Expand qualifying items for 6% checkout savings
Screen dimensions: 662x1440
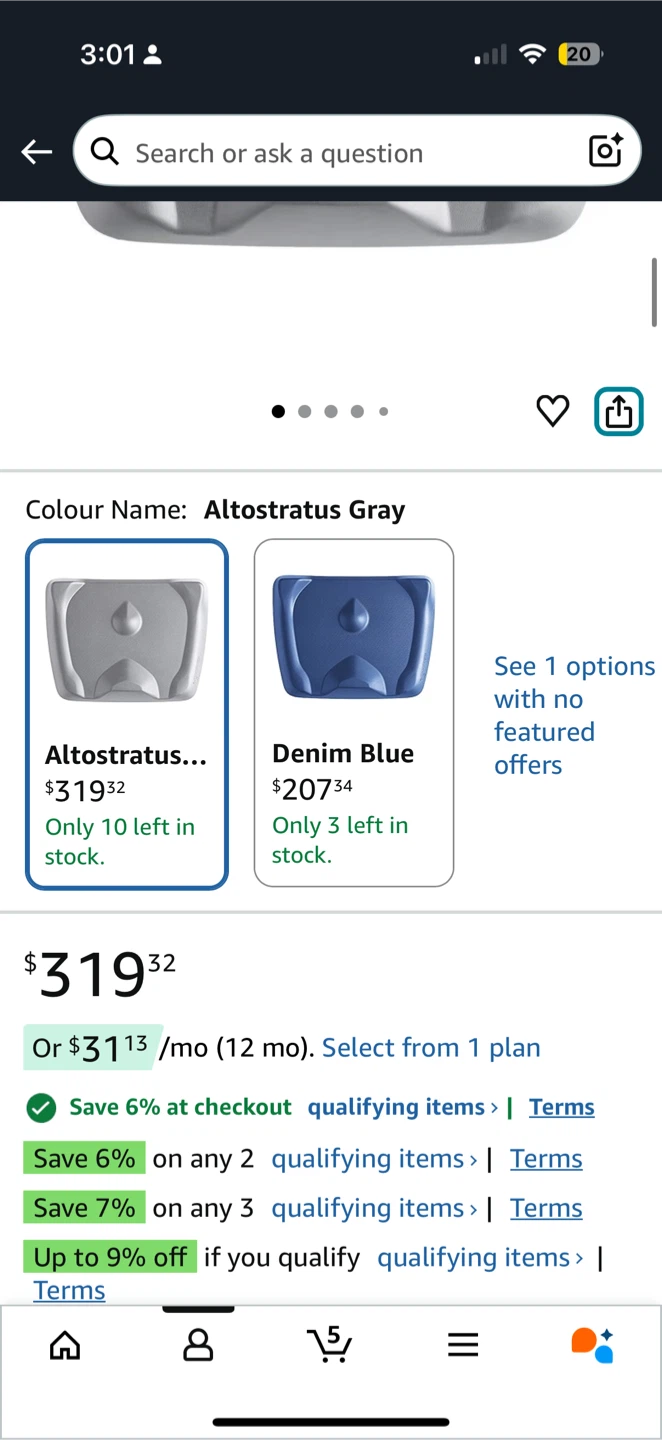click(x=402, y=1107)
